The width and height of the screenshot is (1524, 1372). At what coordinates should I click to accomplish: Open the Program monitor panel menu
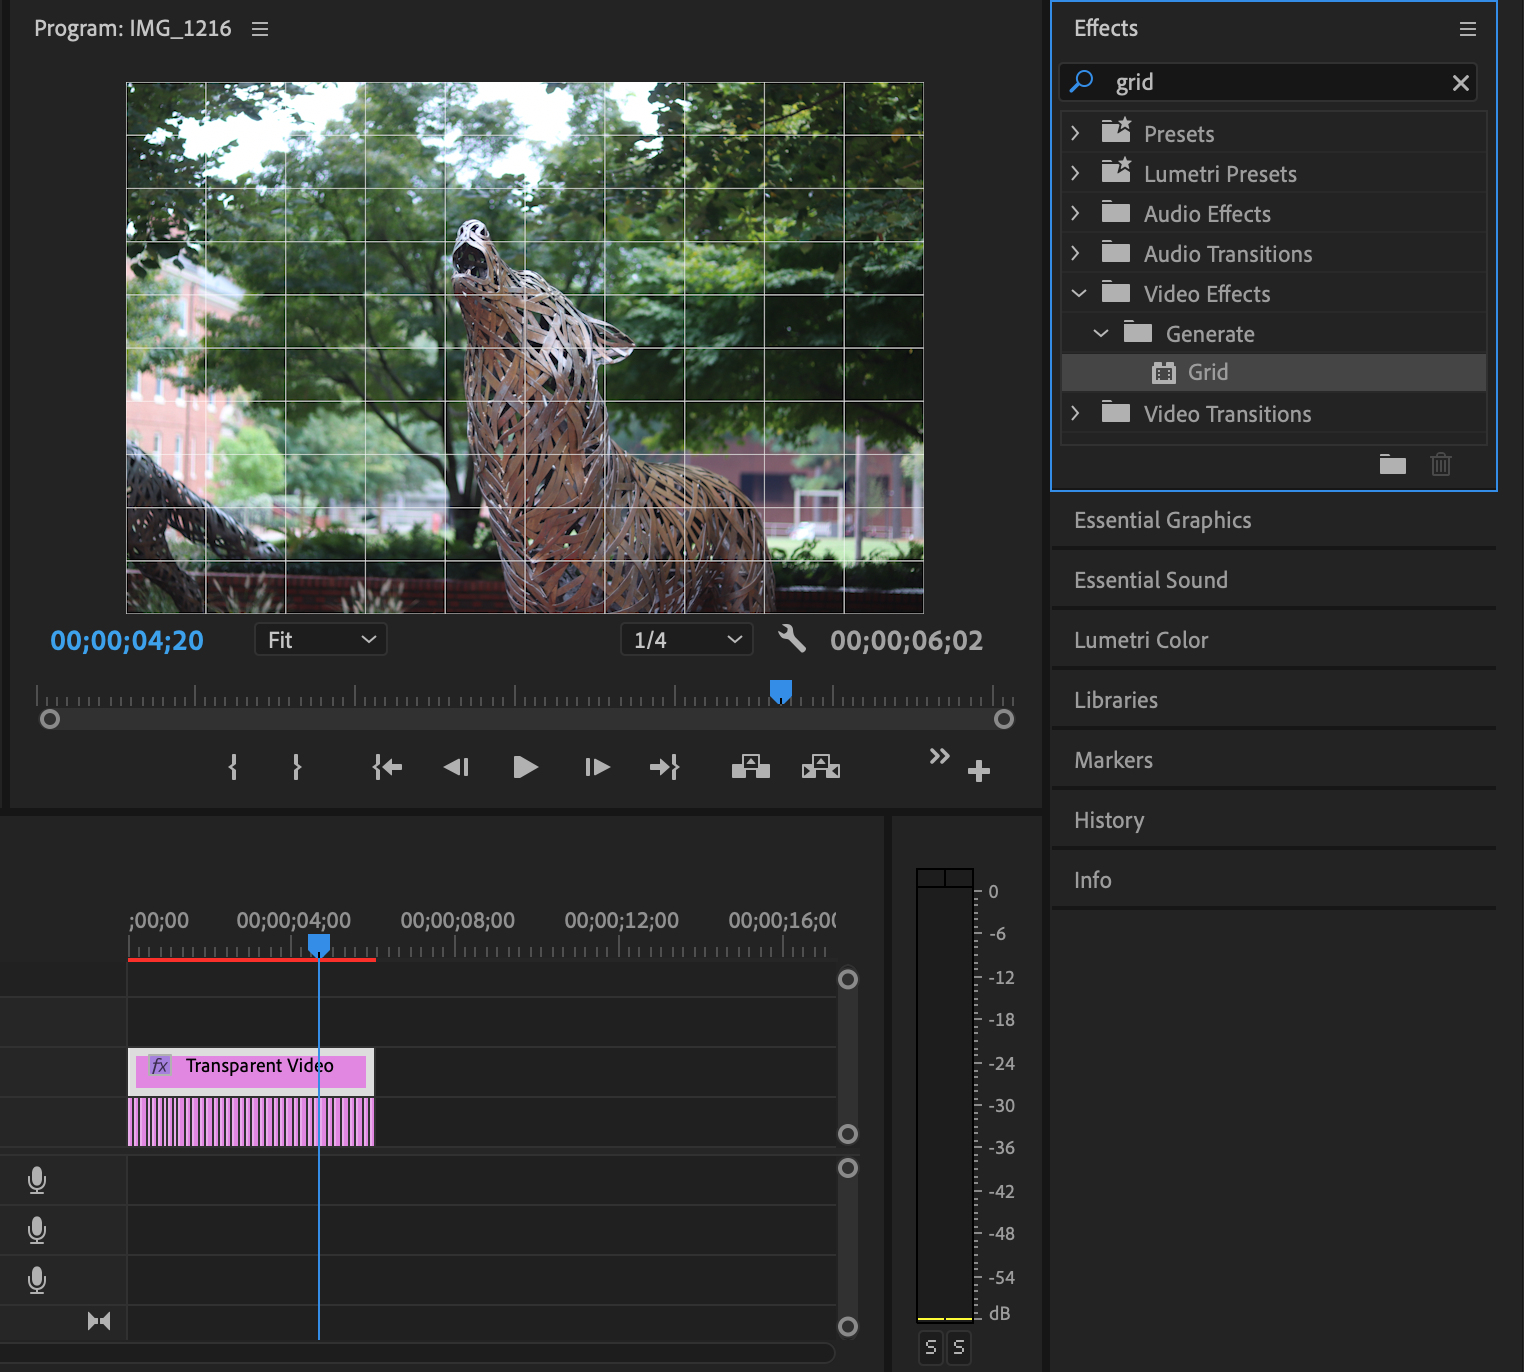pyautogui.click(x=260, y=29)
